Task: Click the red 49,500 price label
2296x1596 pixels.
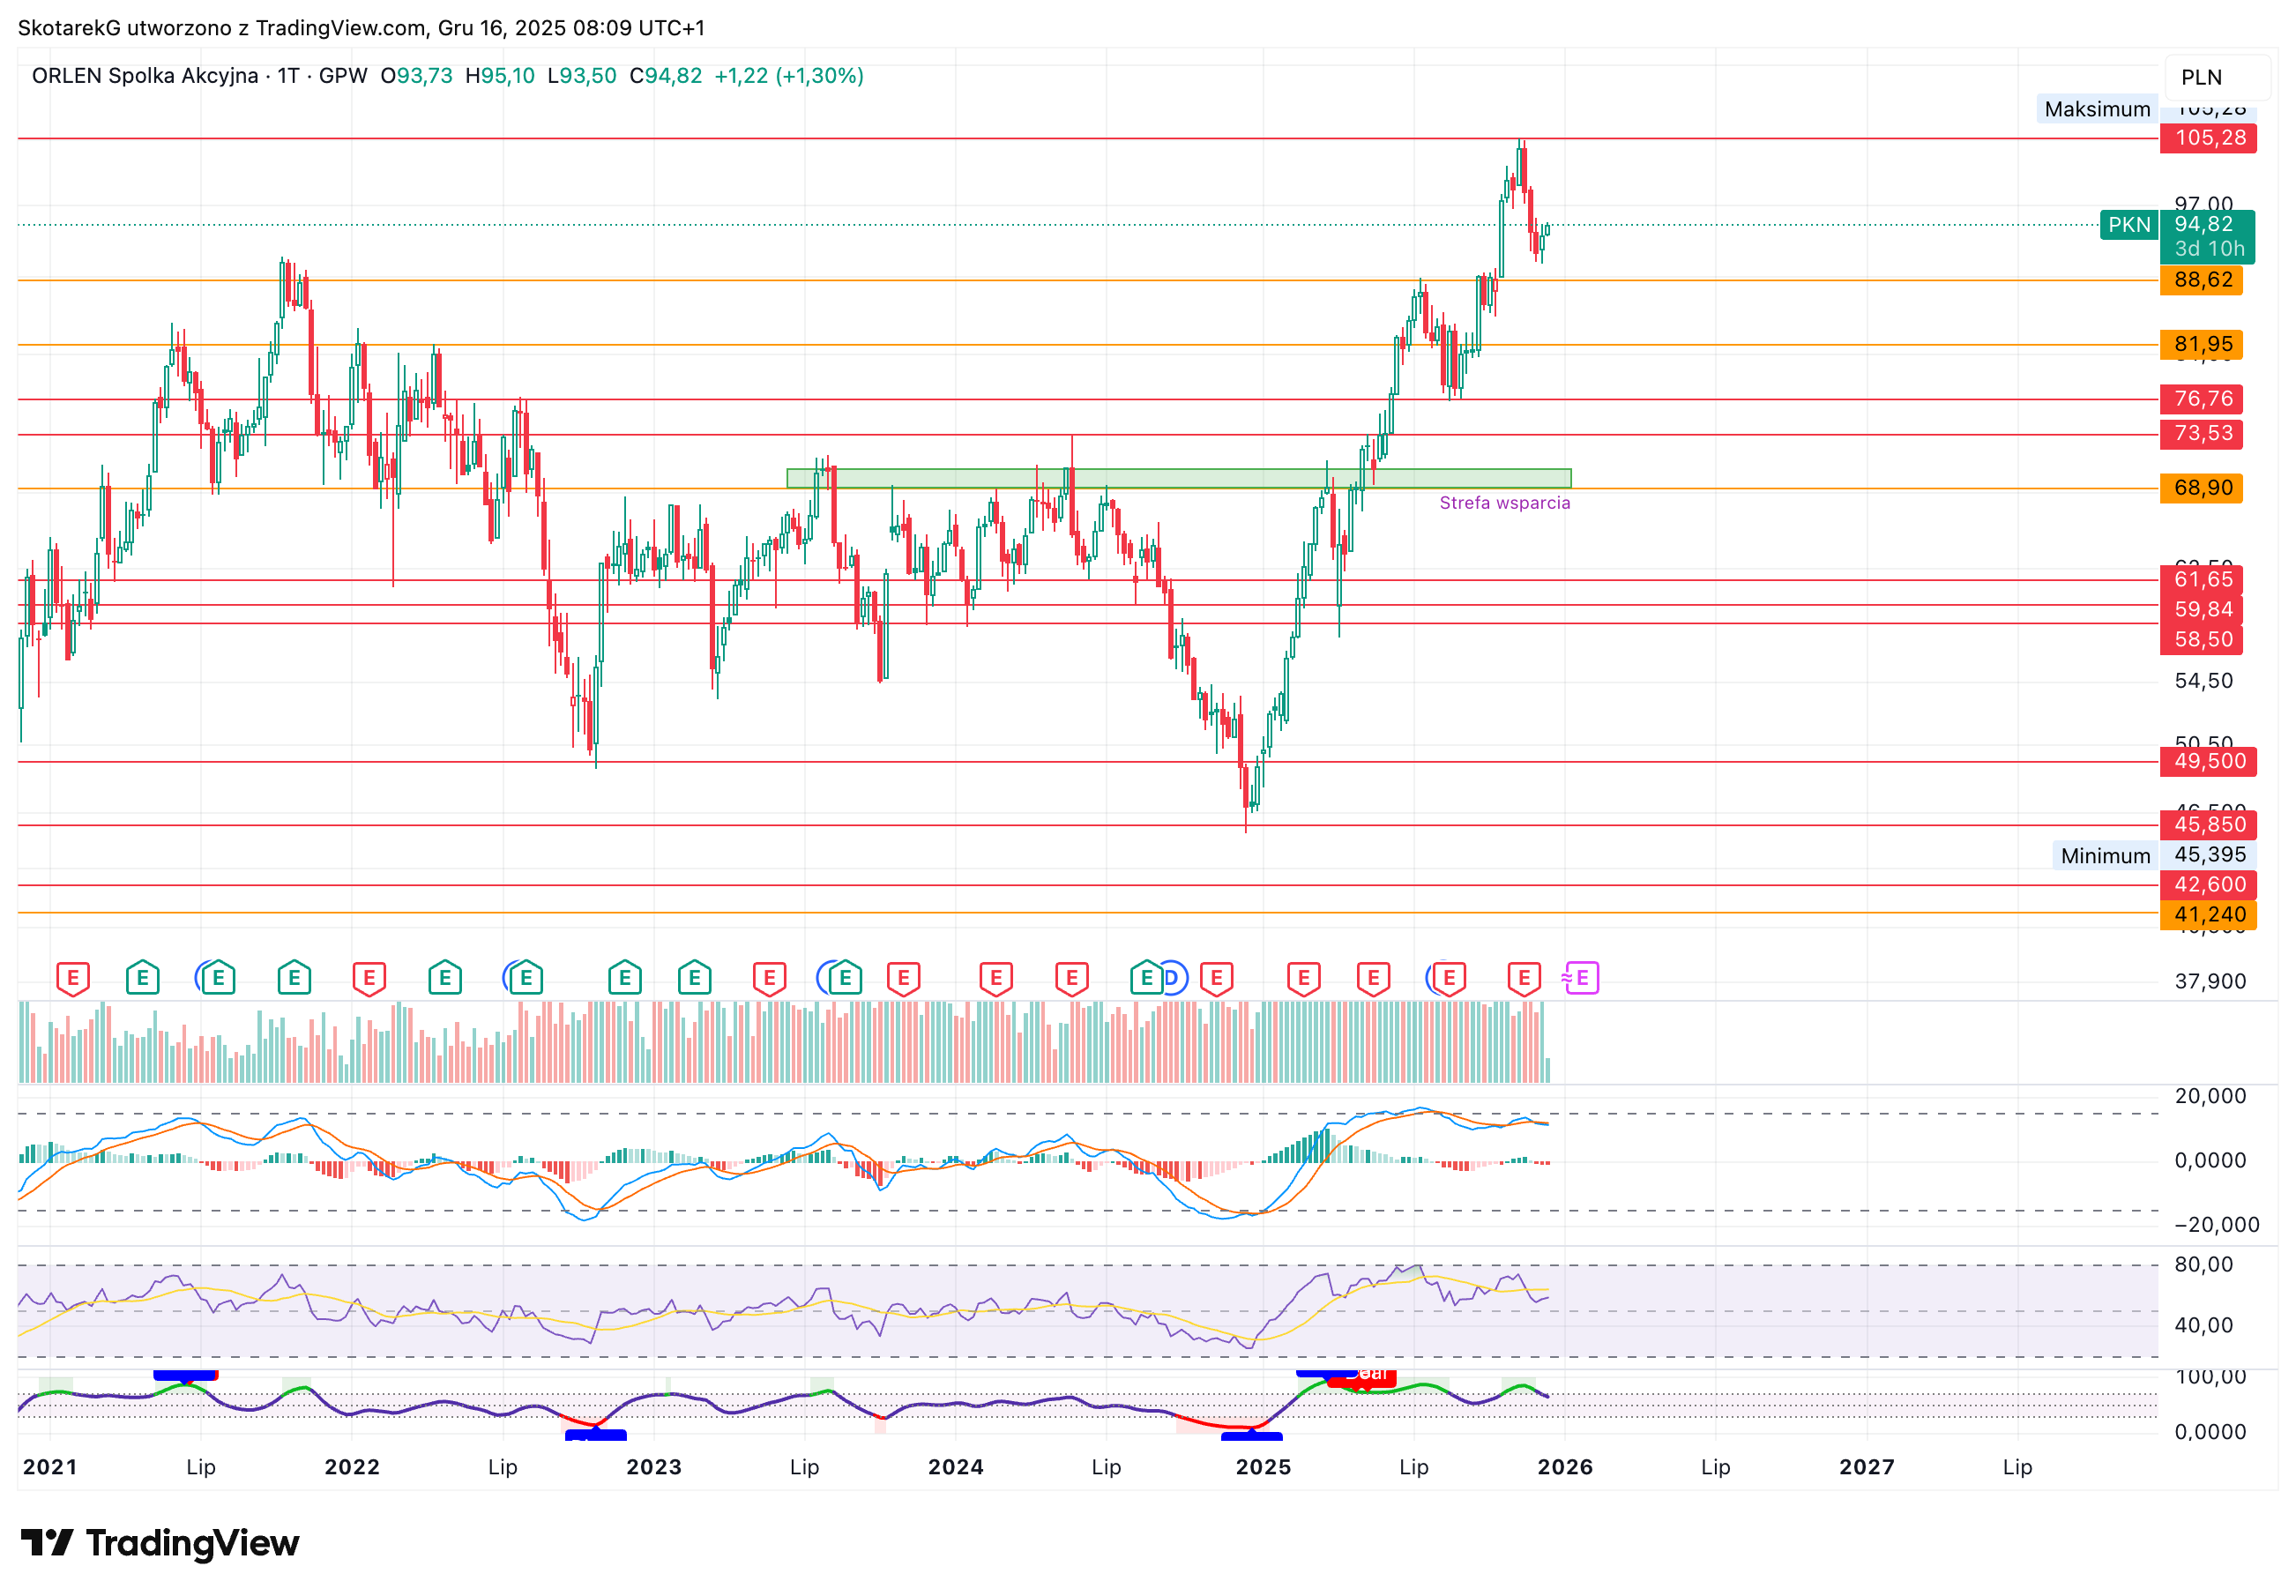Action: 2209,762
